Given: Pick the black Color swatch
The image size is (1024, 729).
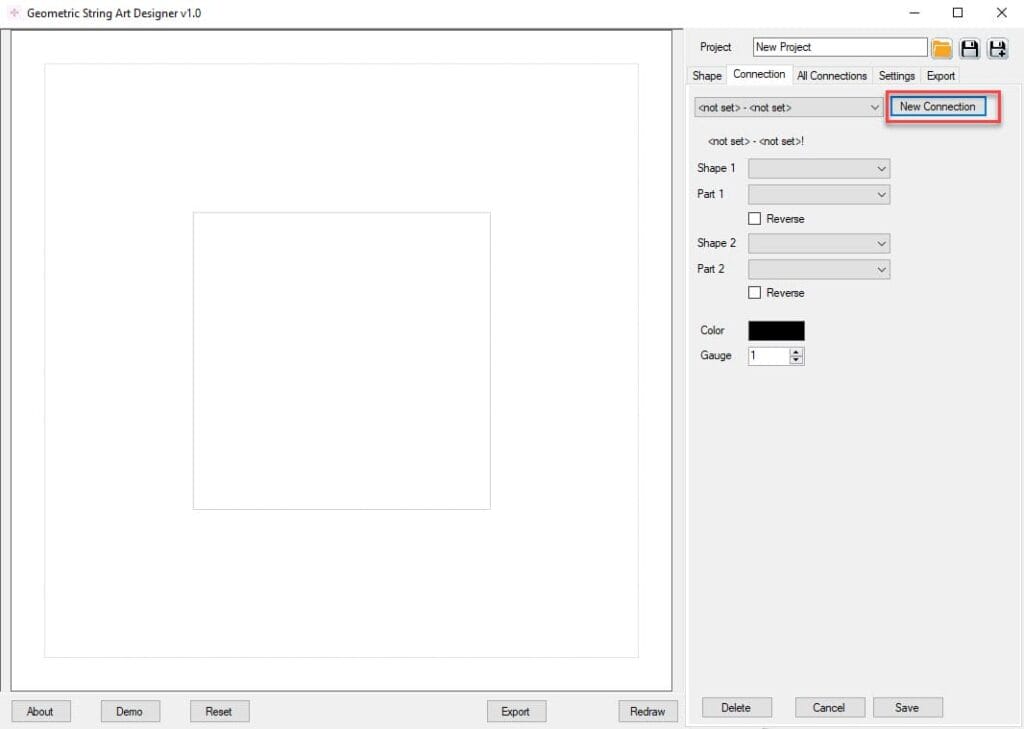Looking at the screenshot, I should (776, 331).
